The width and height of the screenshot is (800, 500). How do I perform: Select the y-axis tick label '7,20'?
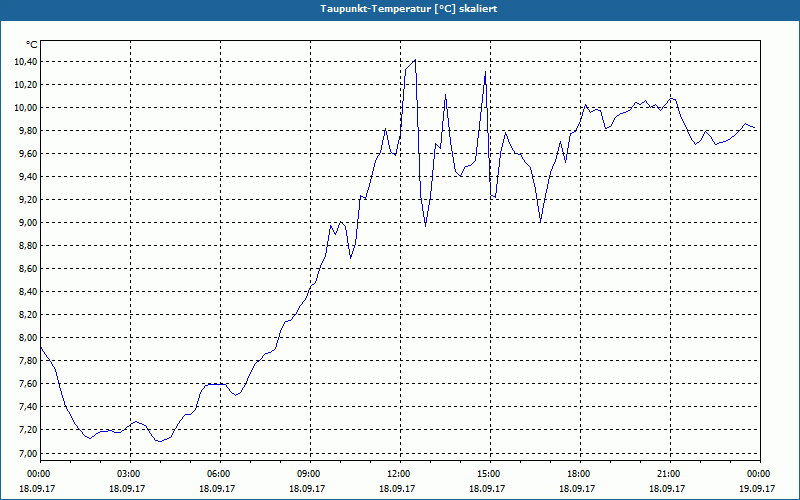pos(29,430)
